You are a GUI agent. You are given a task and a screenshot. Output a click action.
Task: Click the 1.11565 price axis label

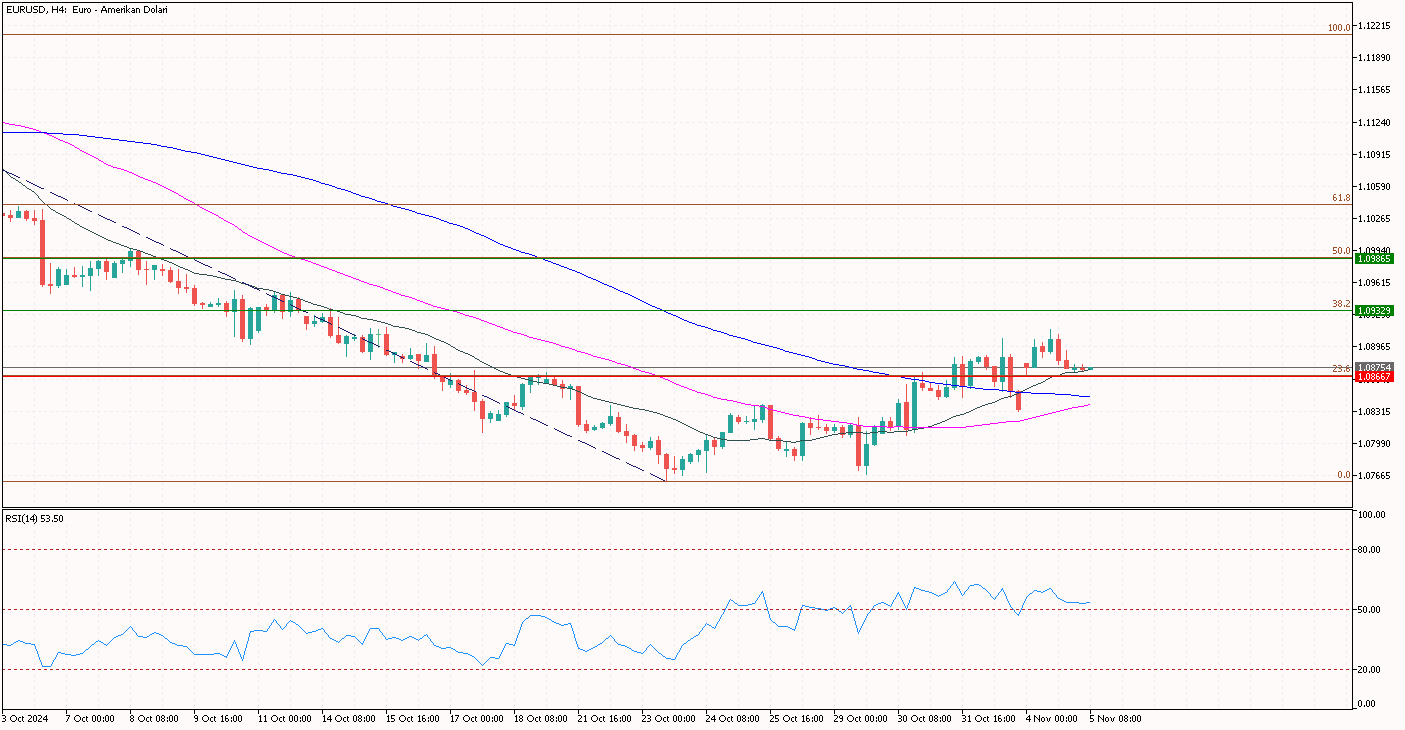[1376, 90]
